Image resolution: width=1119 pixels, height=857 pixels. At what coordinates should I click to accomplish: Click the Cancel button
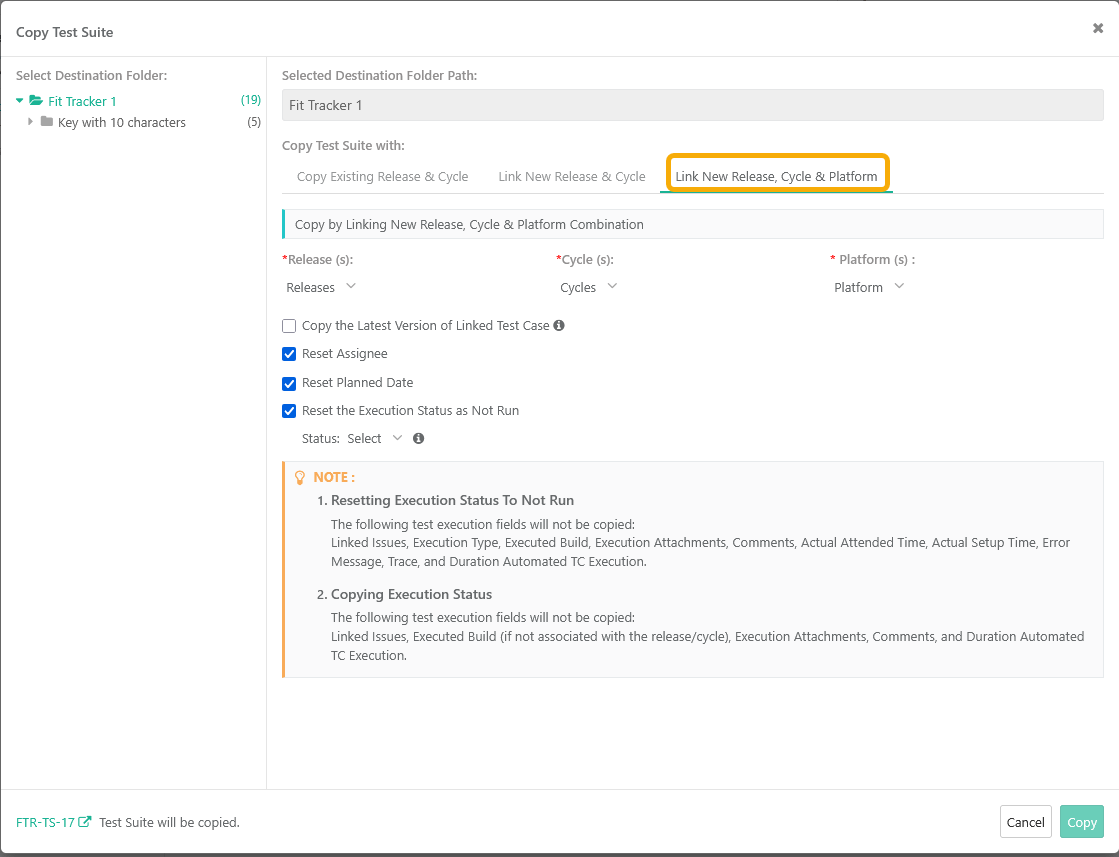click(1025, 822)
